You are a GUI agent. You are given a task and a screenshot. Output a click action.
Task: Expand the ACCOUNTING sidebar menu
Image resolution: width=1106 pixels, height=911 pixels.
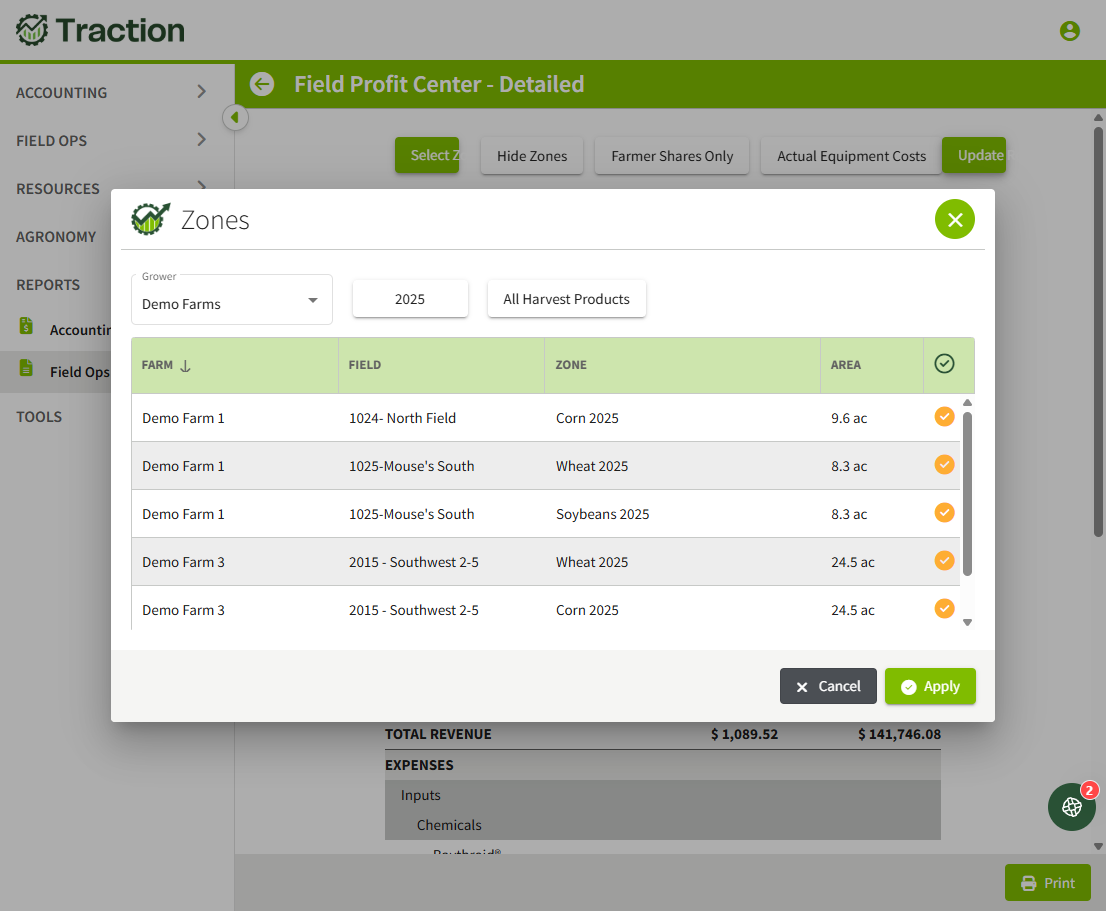pos(113,92)
